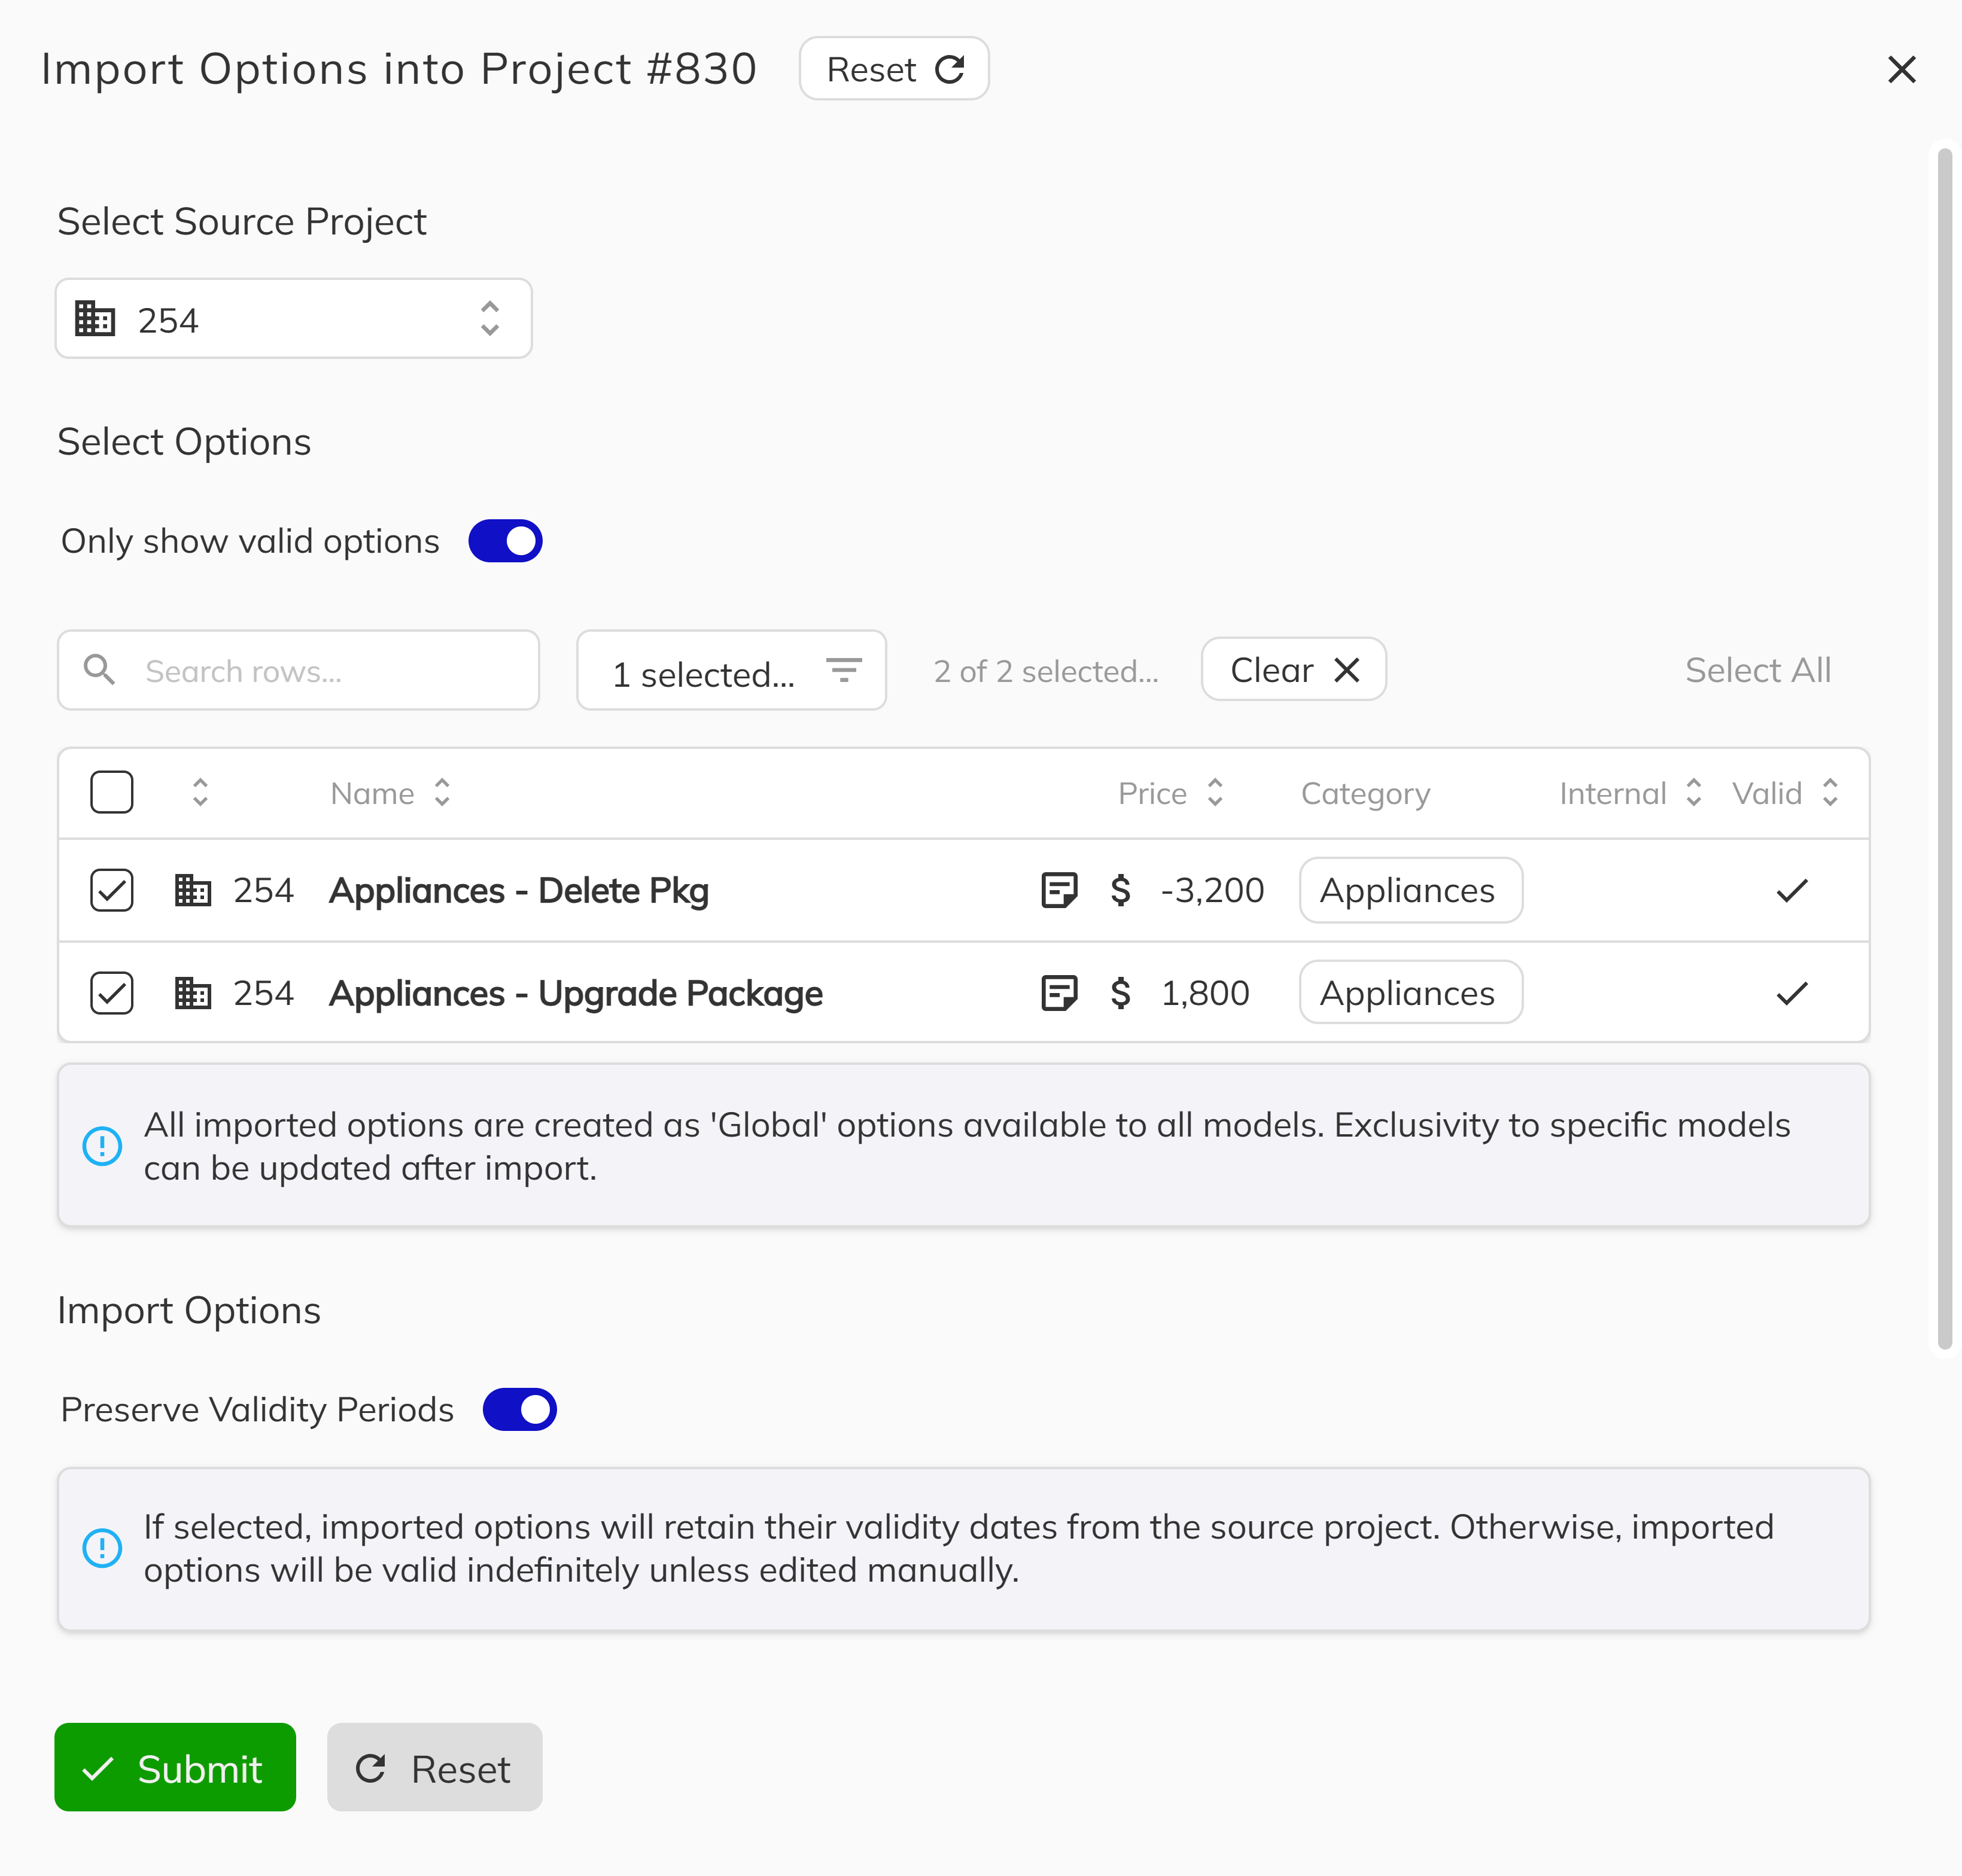Click the Select All link

click(x=1757, y=670)
